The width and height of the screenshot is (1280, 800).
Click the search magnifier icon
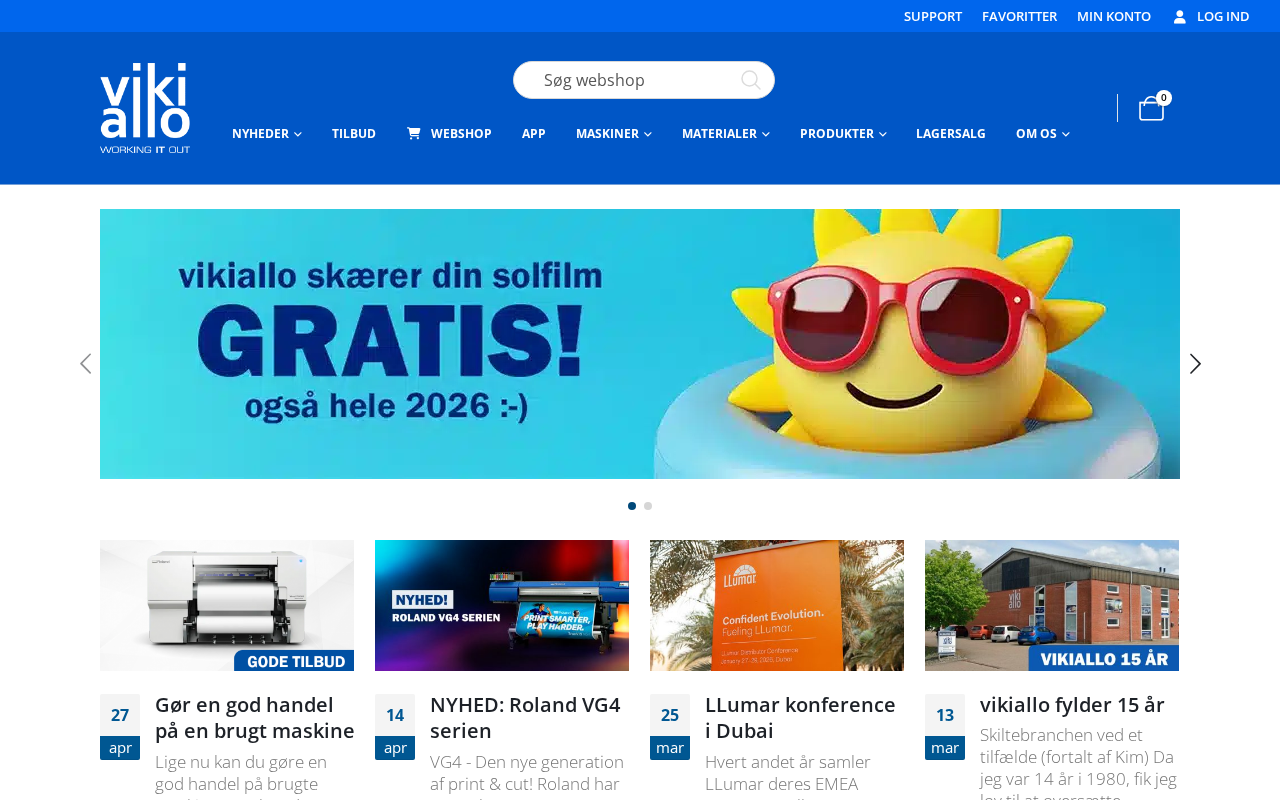750,80
